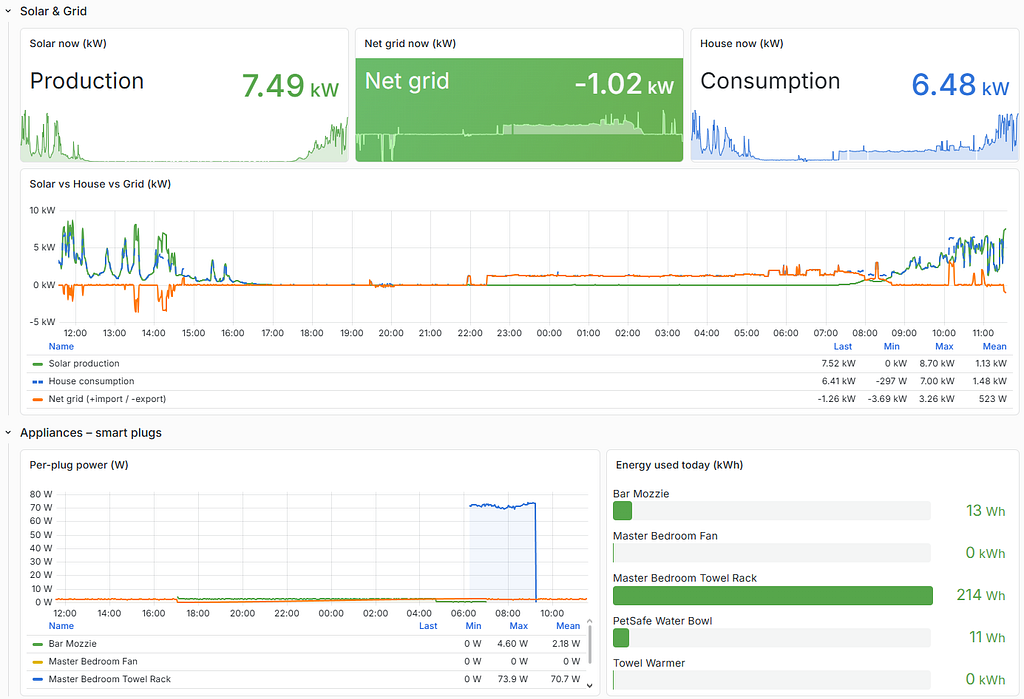Toggle the Bar Mozzie series in Per-plug legend
The height and width of the screenshot is (699, 1024).
tap(72, 644)
